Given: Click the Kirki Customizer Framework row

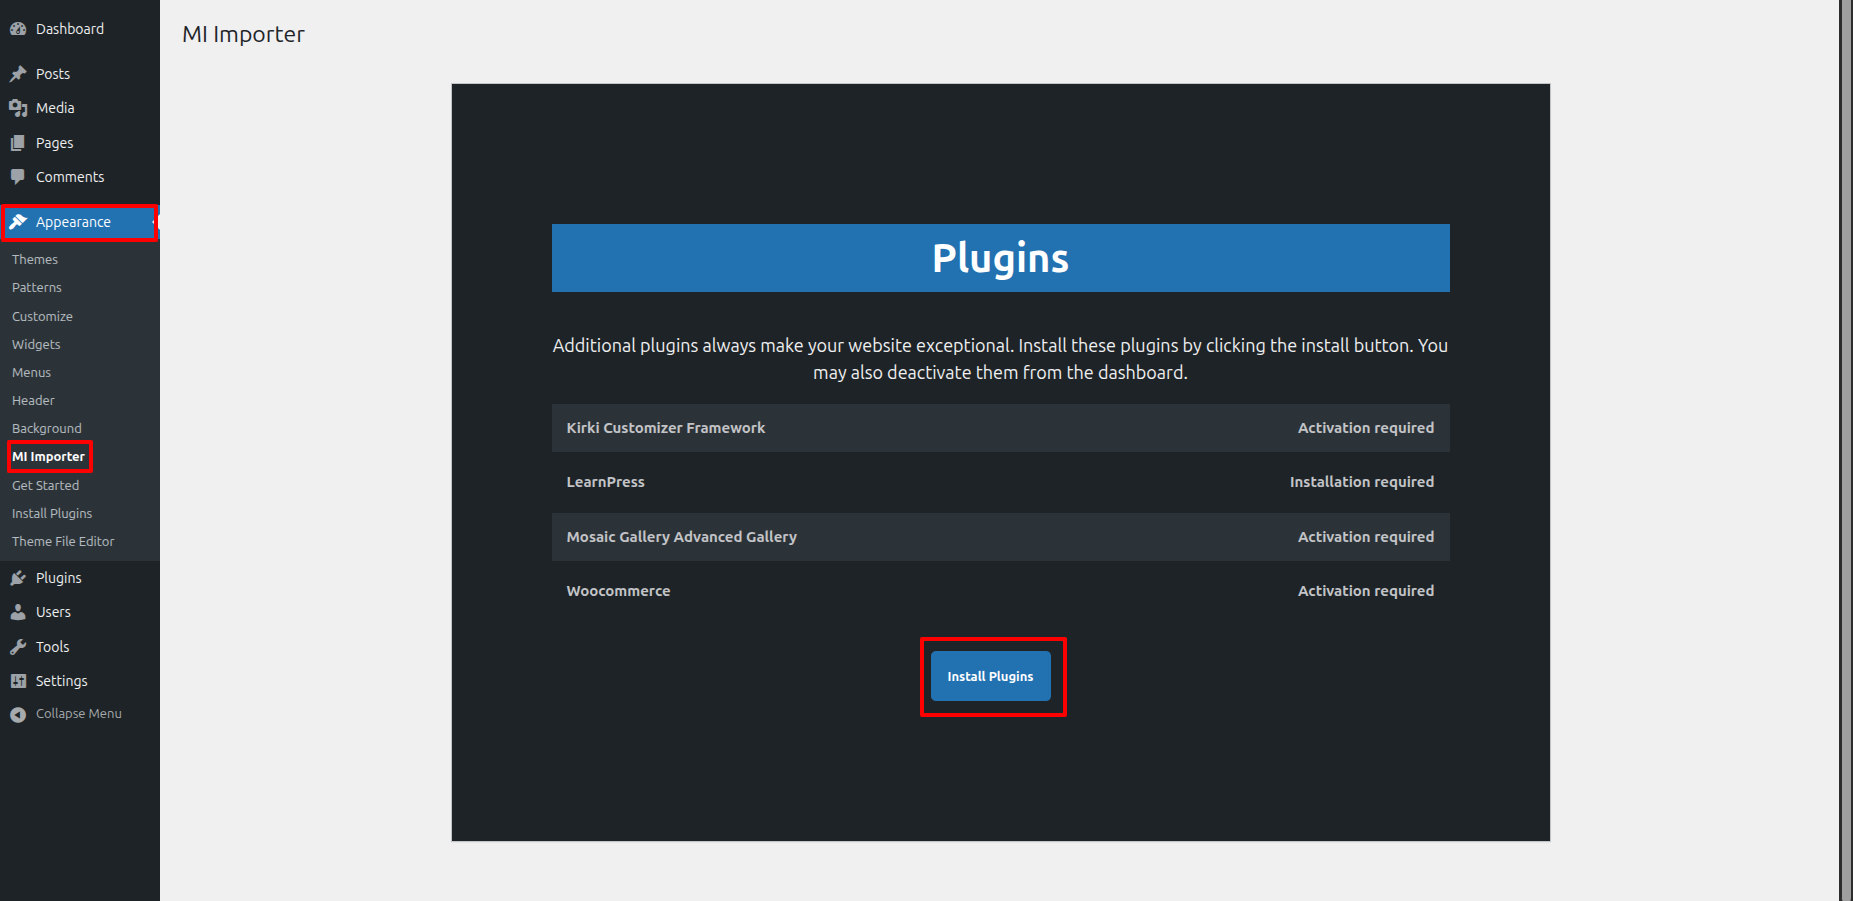Looking at the screenshot, I should 1000,428.
